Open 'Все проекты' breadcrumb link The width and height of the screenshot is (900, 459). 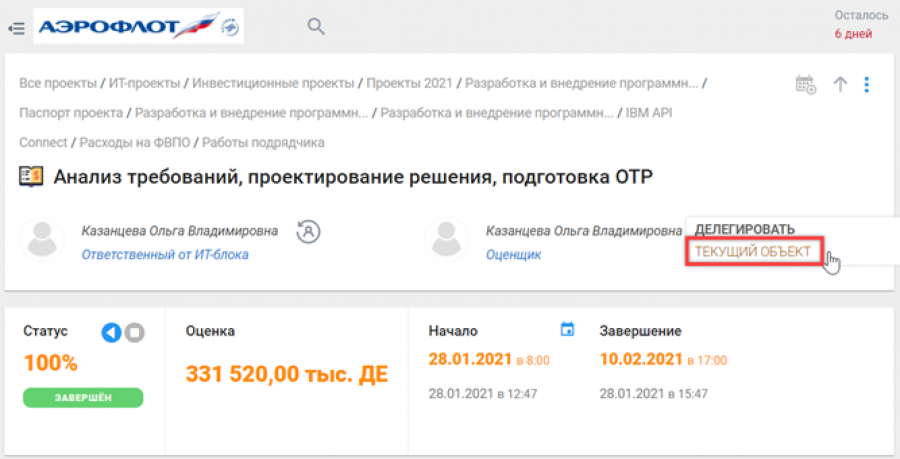pos(58,83)
